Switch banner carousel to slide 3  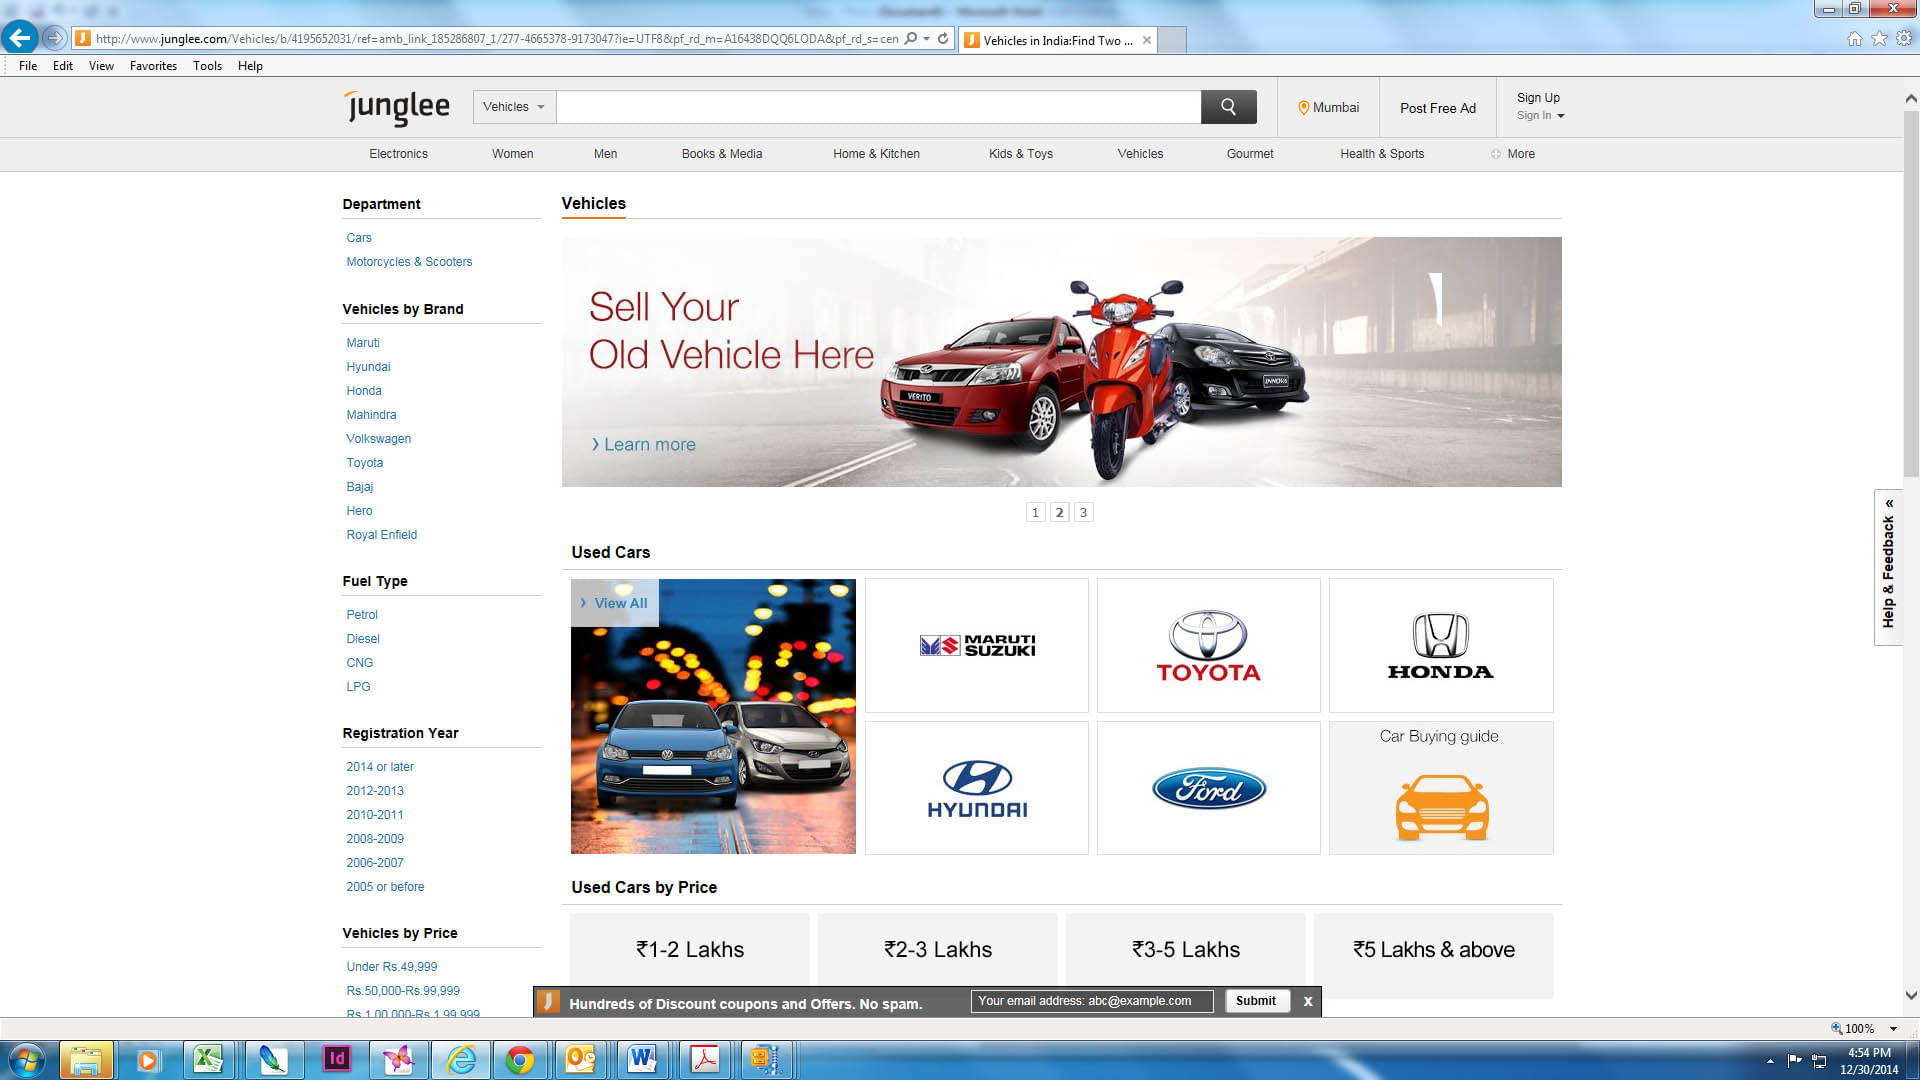1083,512
